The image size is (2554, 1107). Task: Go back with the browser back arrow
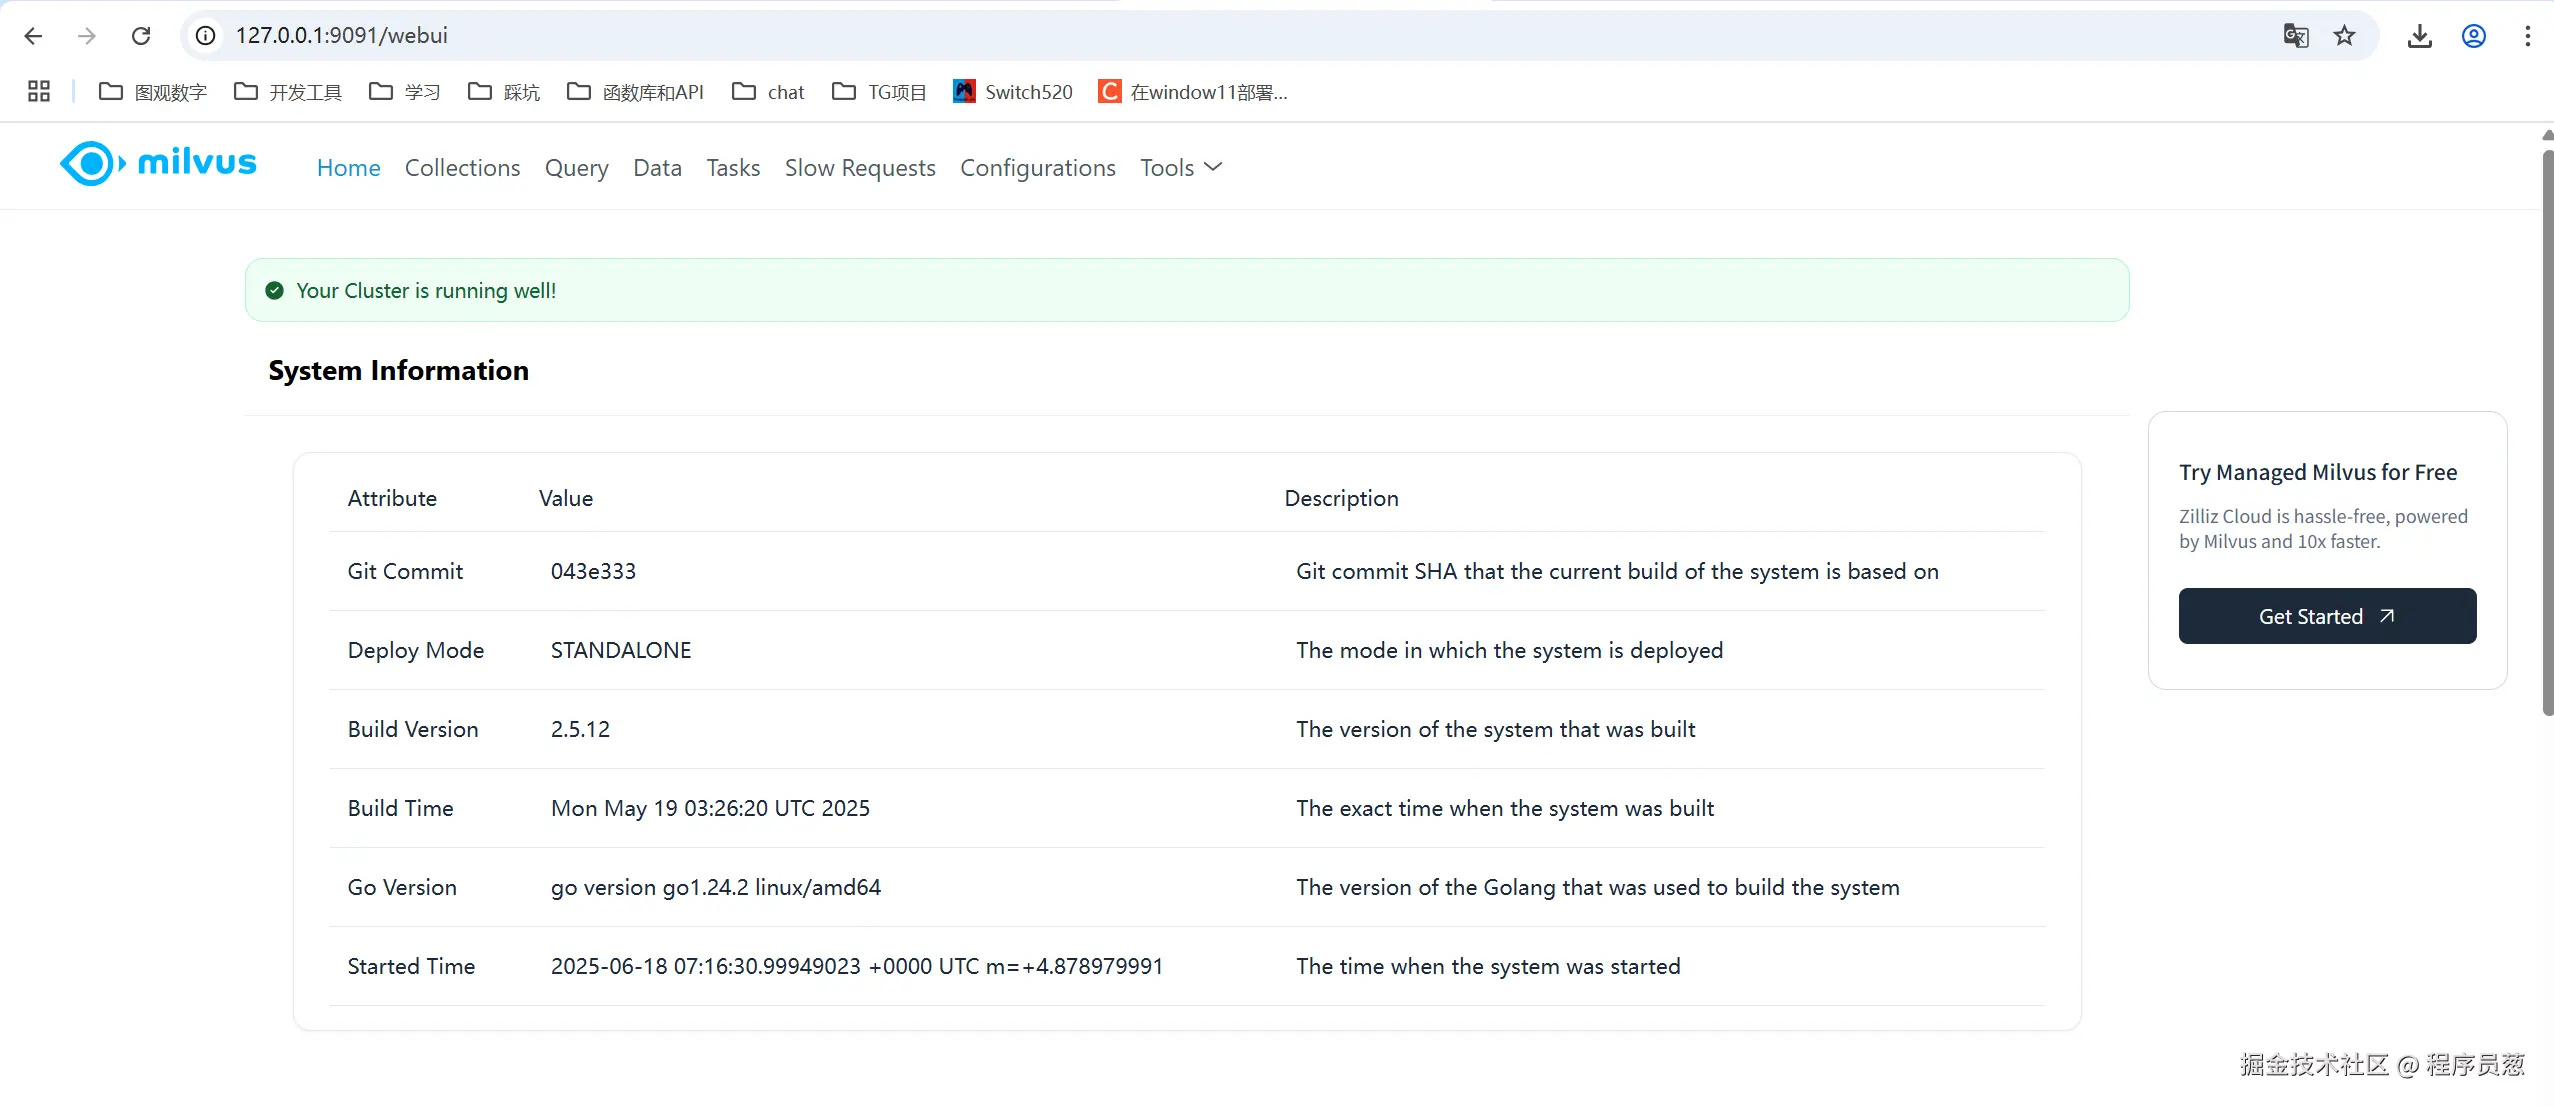coord(33,36)
